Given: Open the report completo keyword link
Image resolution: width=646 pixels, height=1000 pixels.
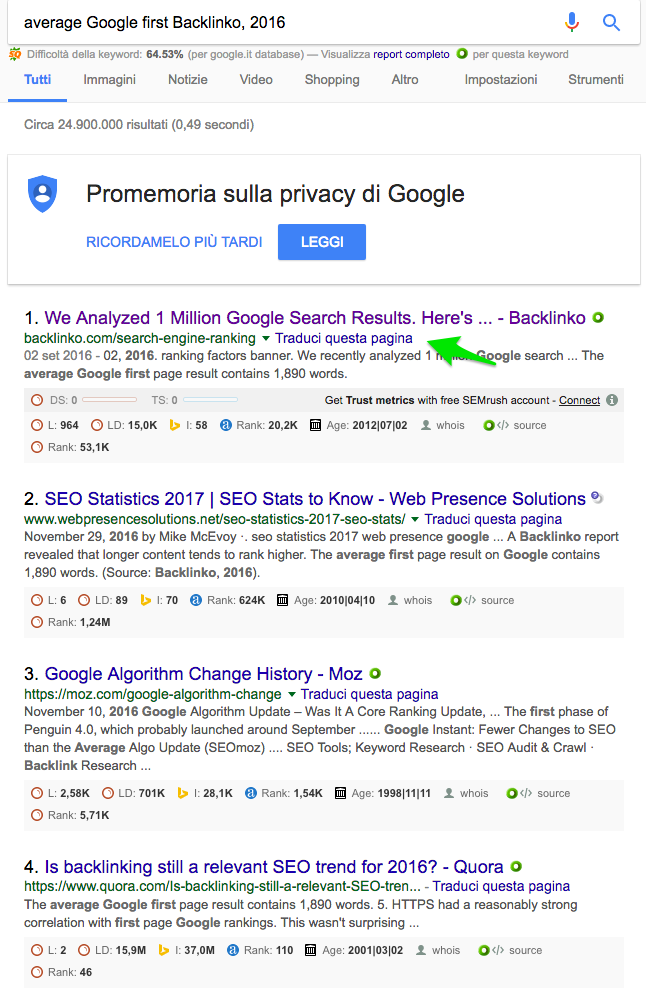Looking at the screenshot, I should pyautogui.click(x=411, y=54).
